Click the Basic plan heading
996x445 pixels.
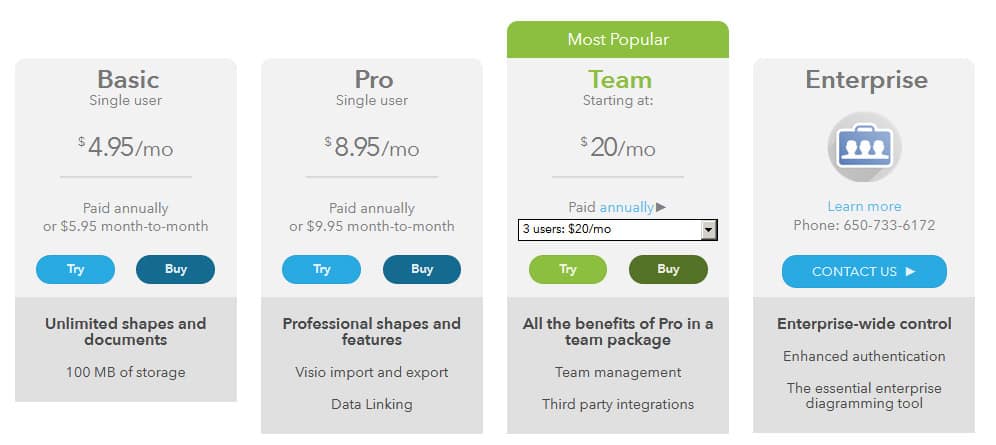click(127, 79)
